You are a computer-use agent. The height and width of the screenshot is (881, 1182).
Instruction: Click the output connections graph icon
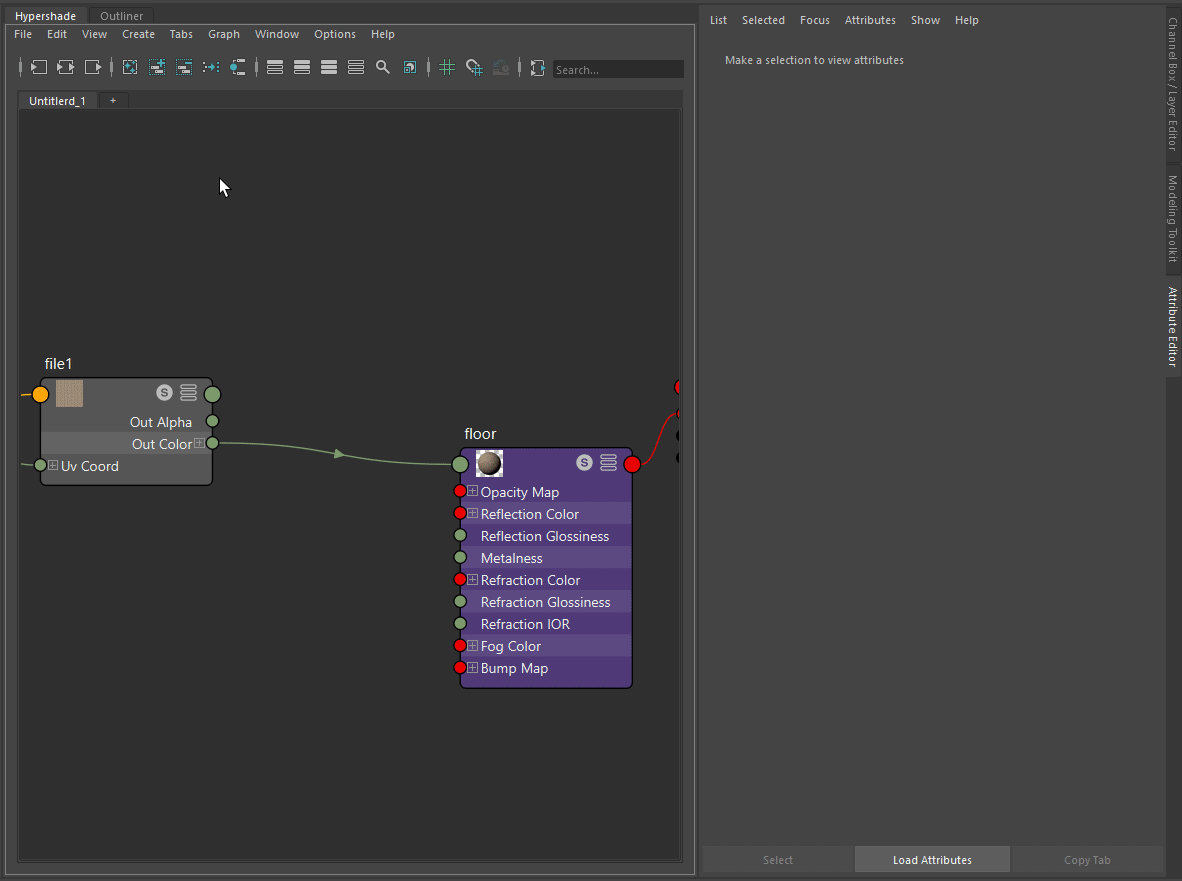[x=93, y=67]
